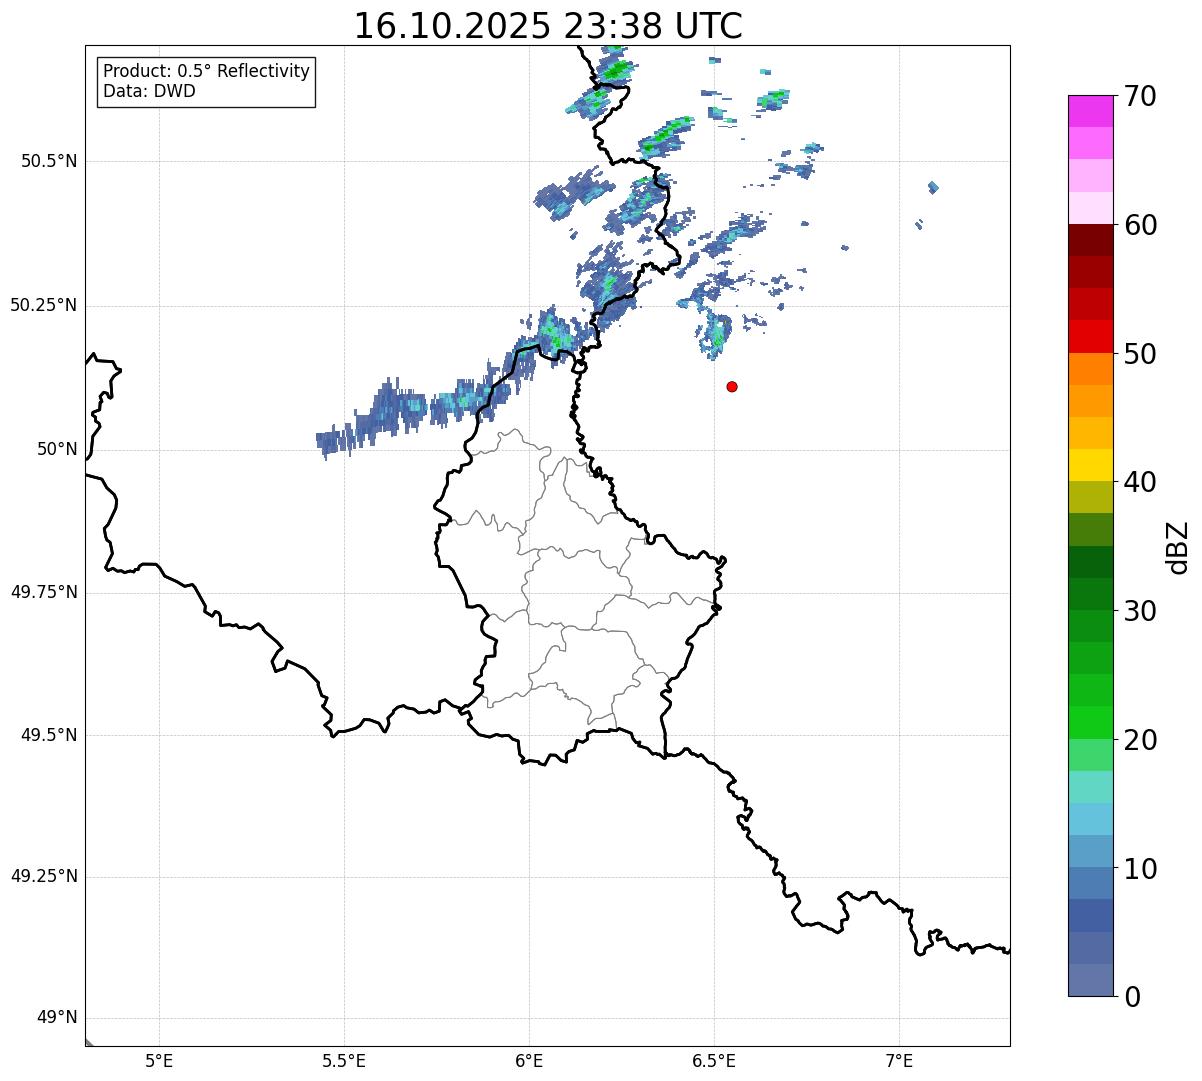Click the 49.75°N latitude label
This screenshot has width=1202, height=1081.
tap(44, 592)
